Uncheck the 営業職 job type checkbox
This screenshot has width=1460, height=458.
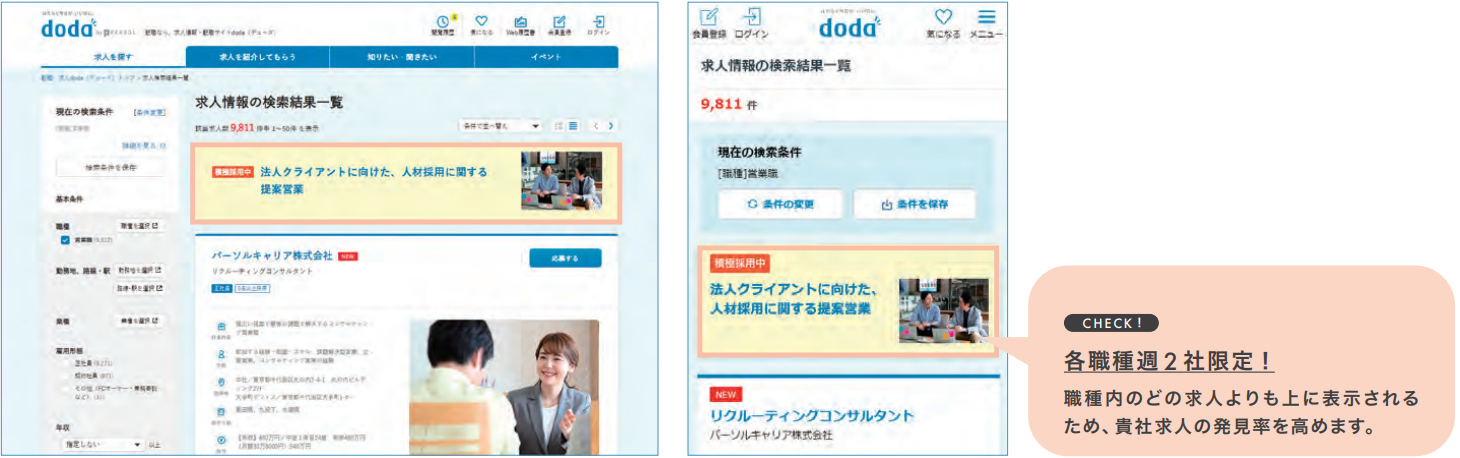point(65,240)
